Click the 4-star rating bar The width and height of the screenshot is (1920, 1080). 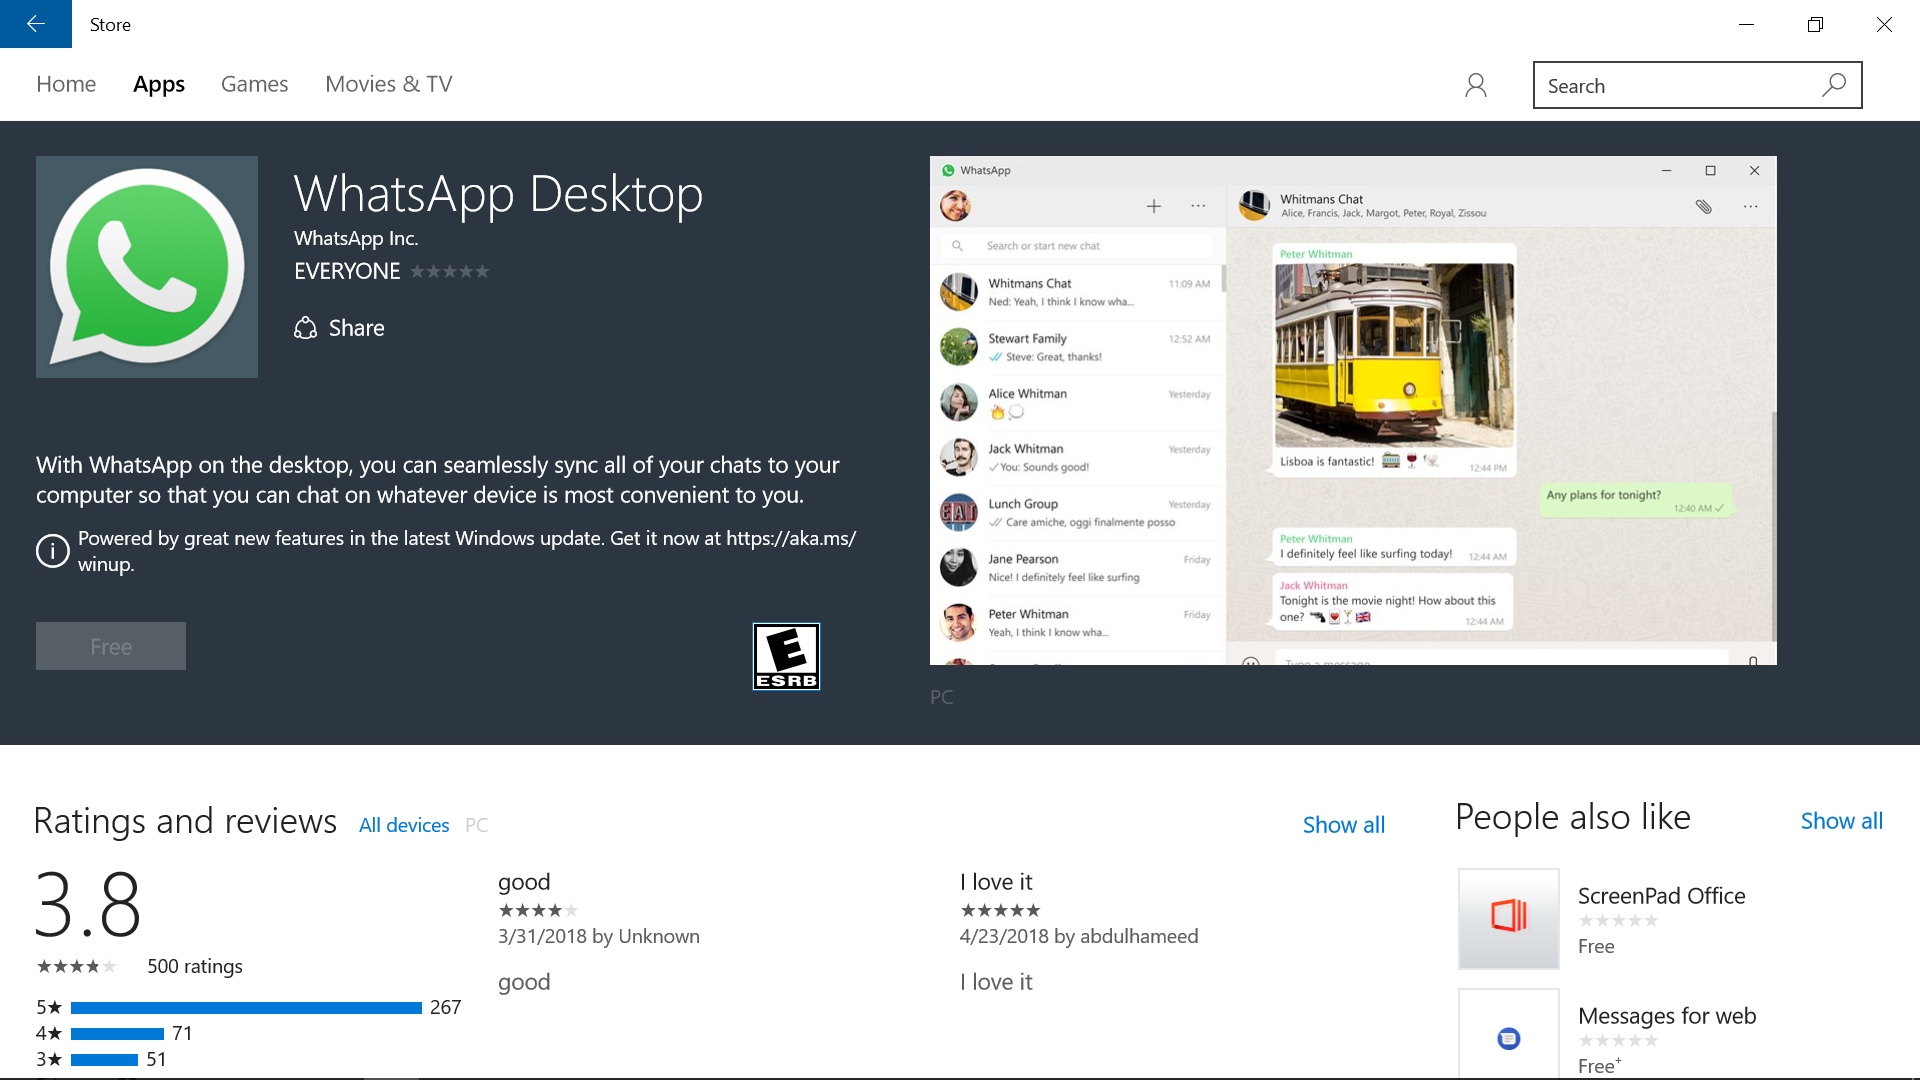coord(117,1034)
